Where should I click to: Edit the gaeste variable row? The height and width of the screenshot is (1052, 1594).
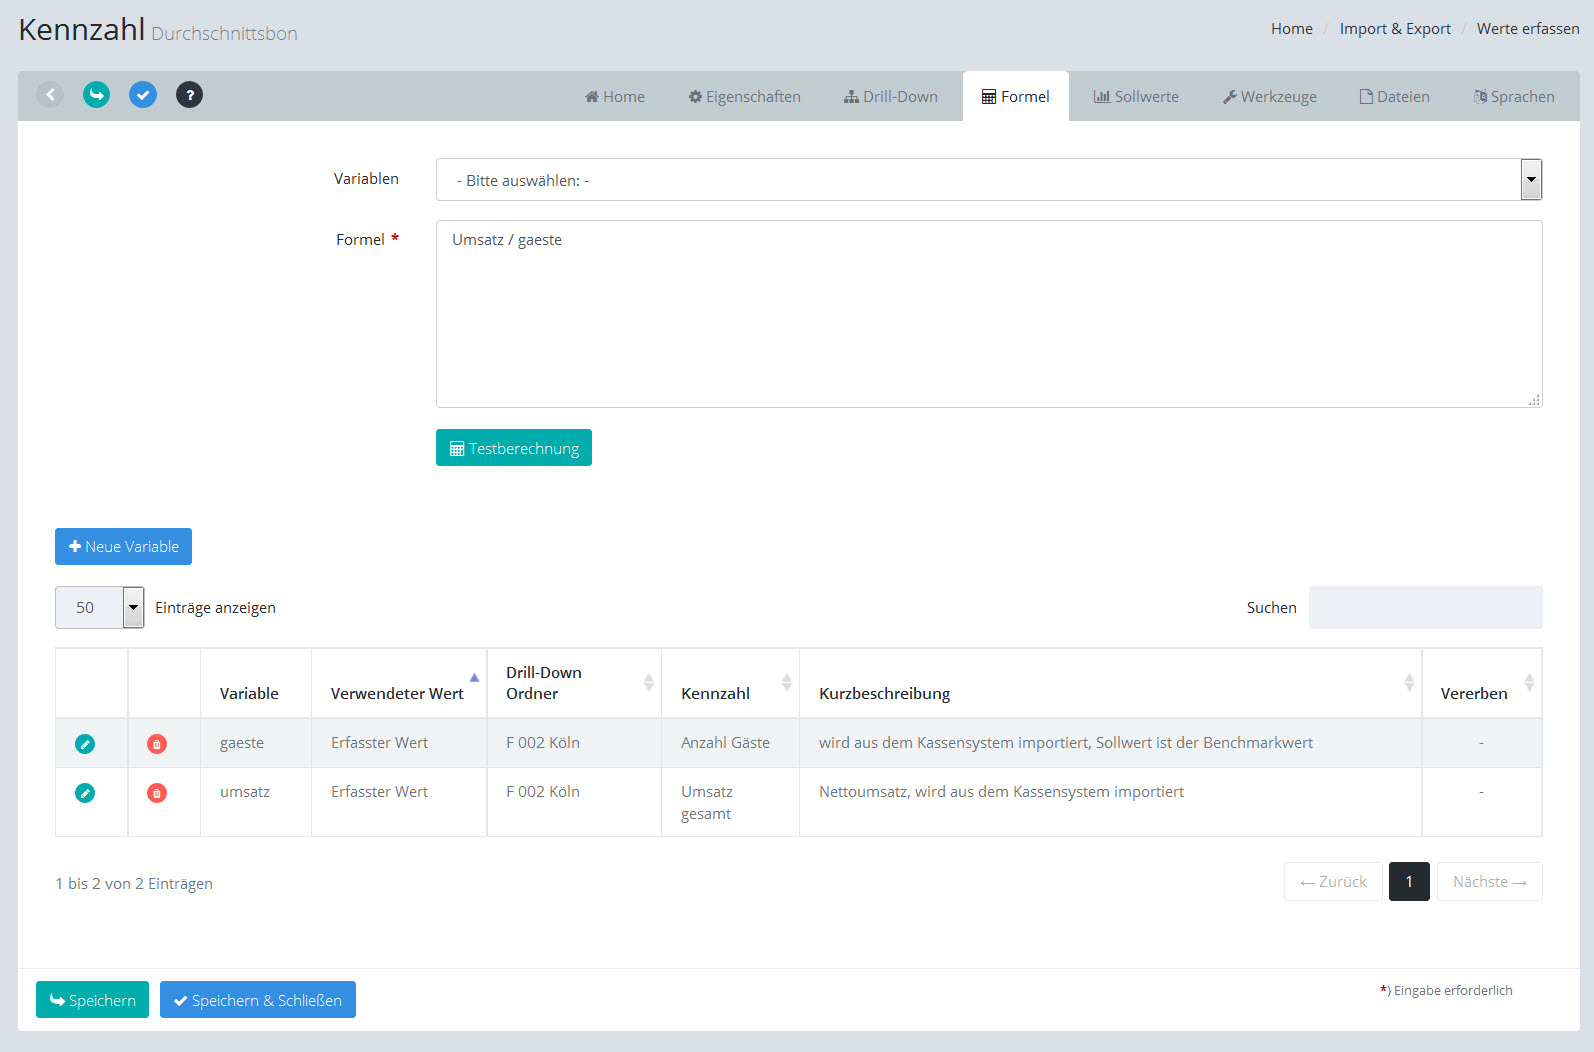point(85,744)
